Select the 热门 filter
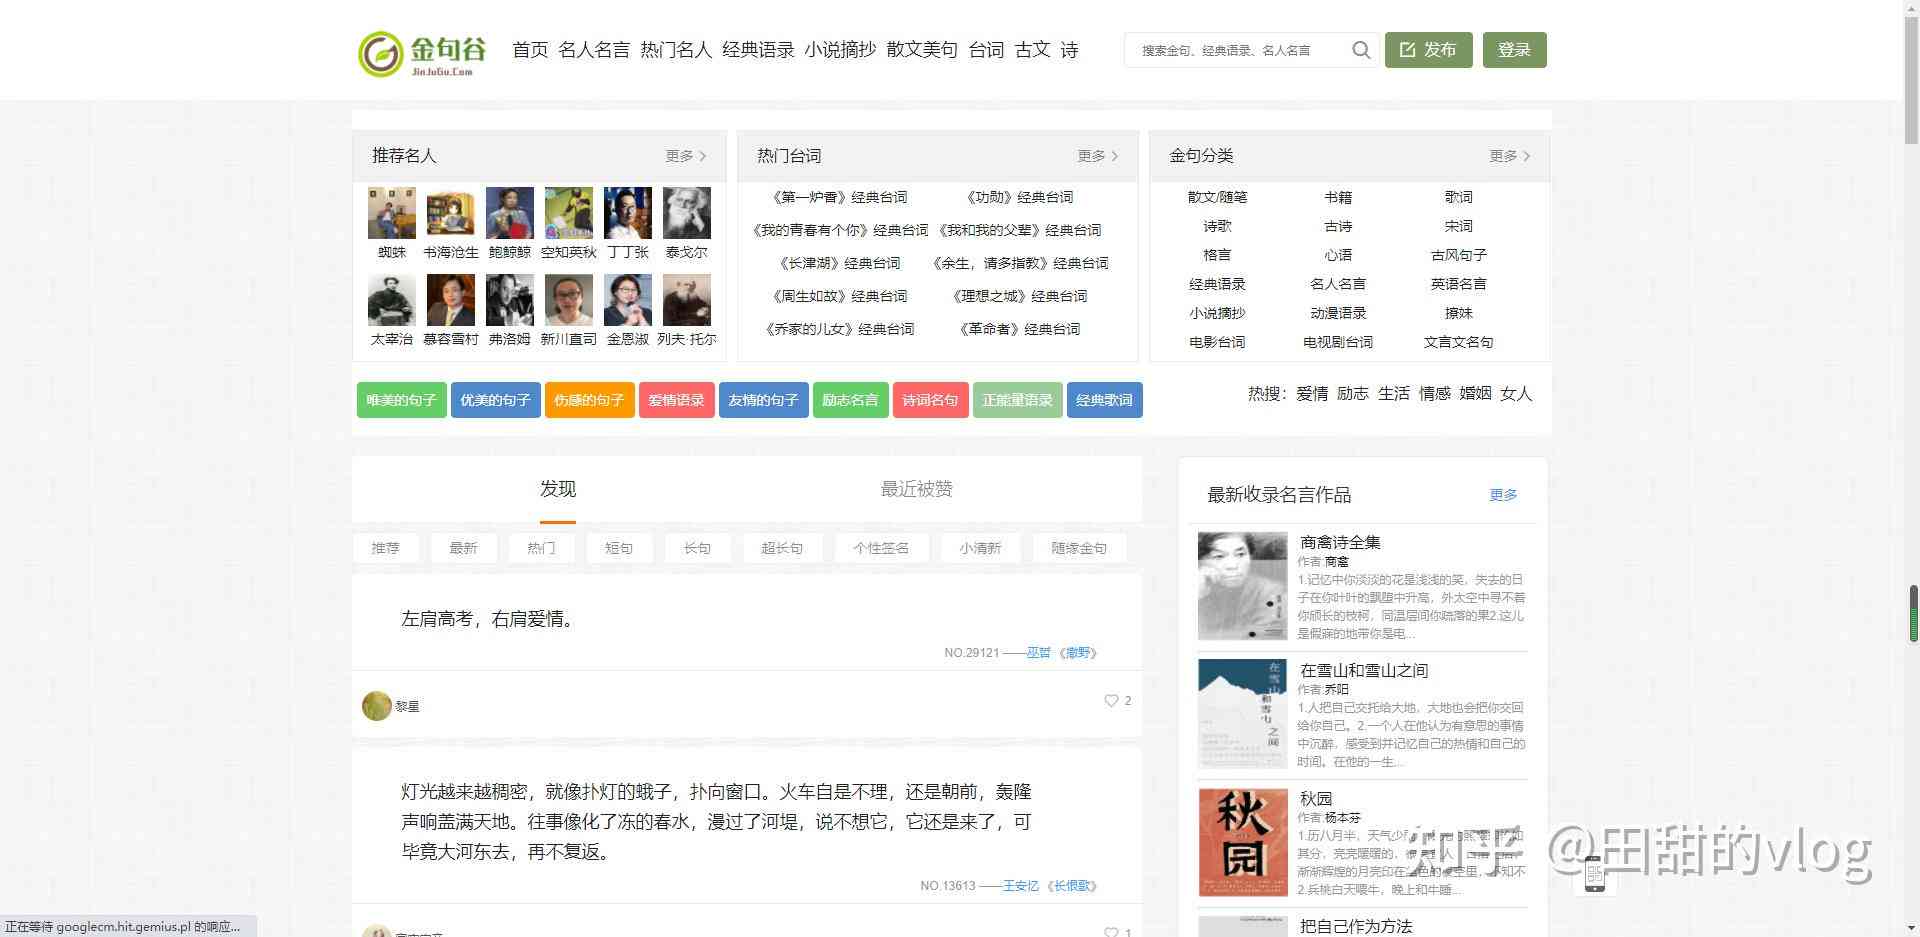 (x=541, y=548)
